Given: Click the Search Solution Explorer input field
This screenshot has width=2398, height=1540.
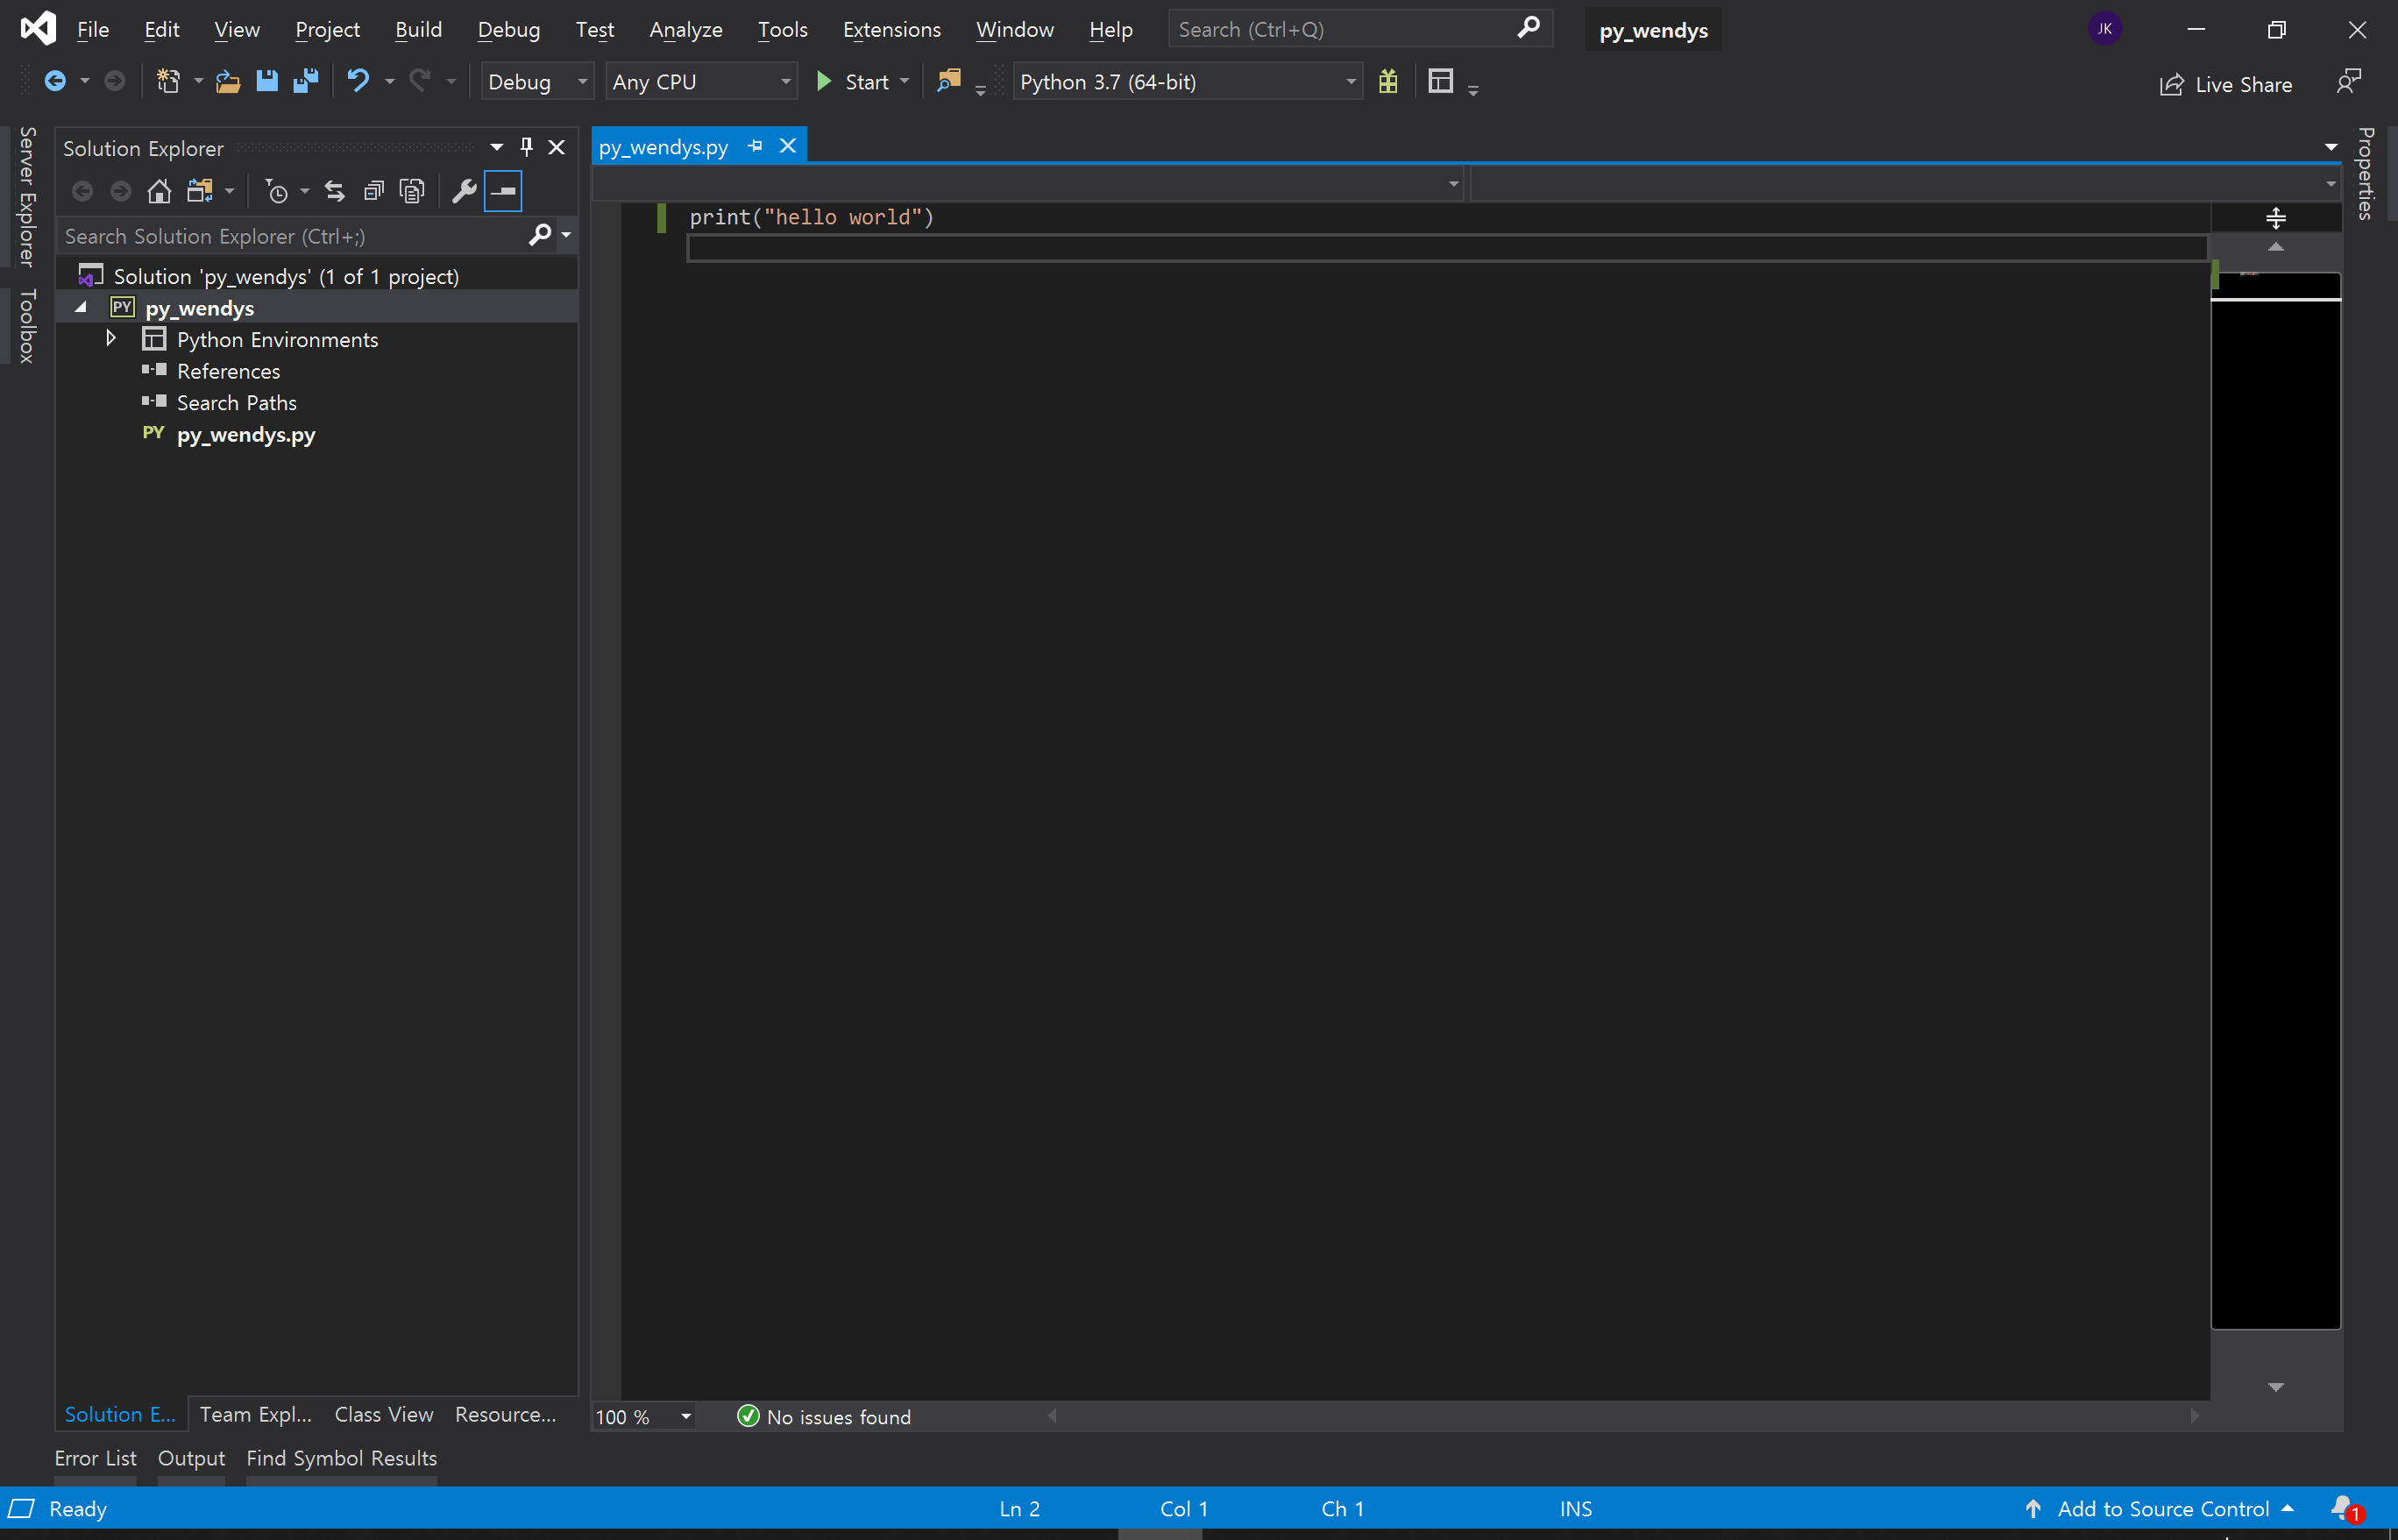Looking at the screenshot, I should [x=290, y=236].
